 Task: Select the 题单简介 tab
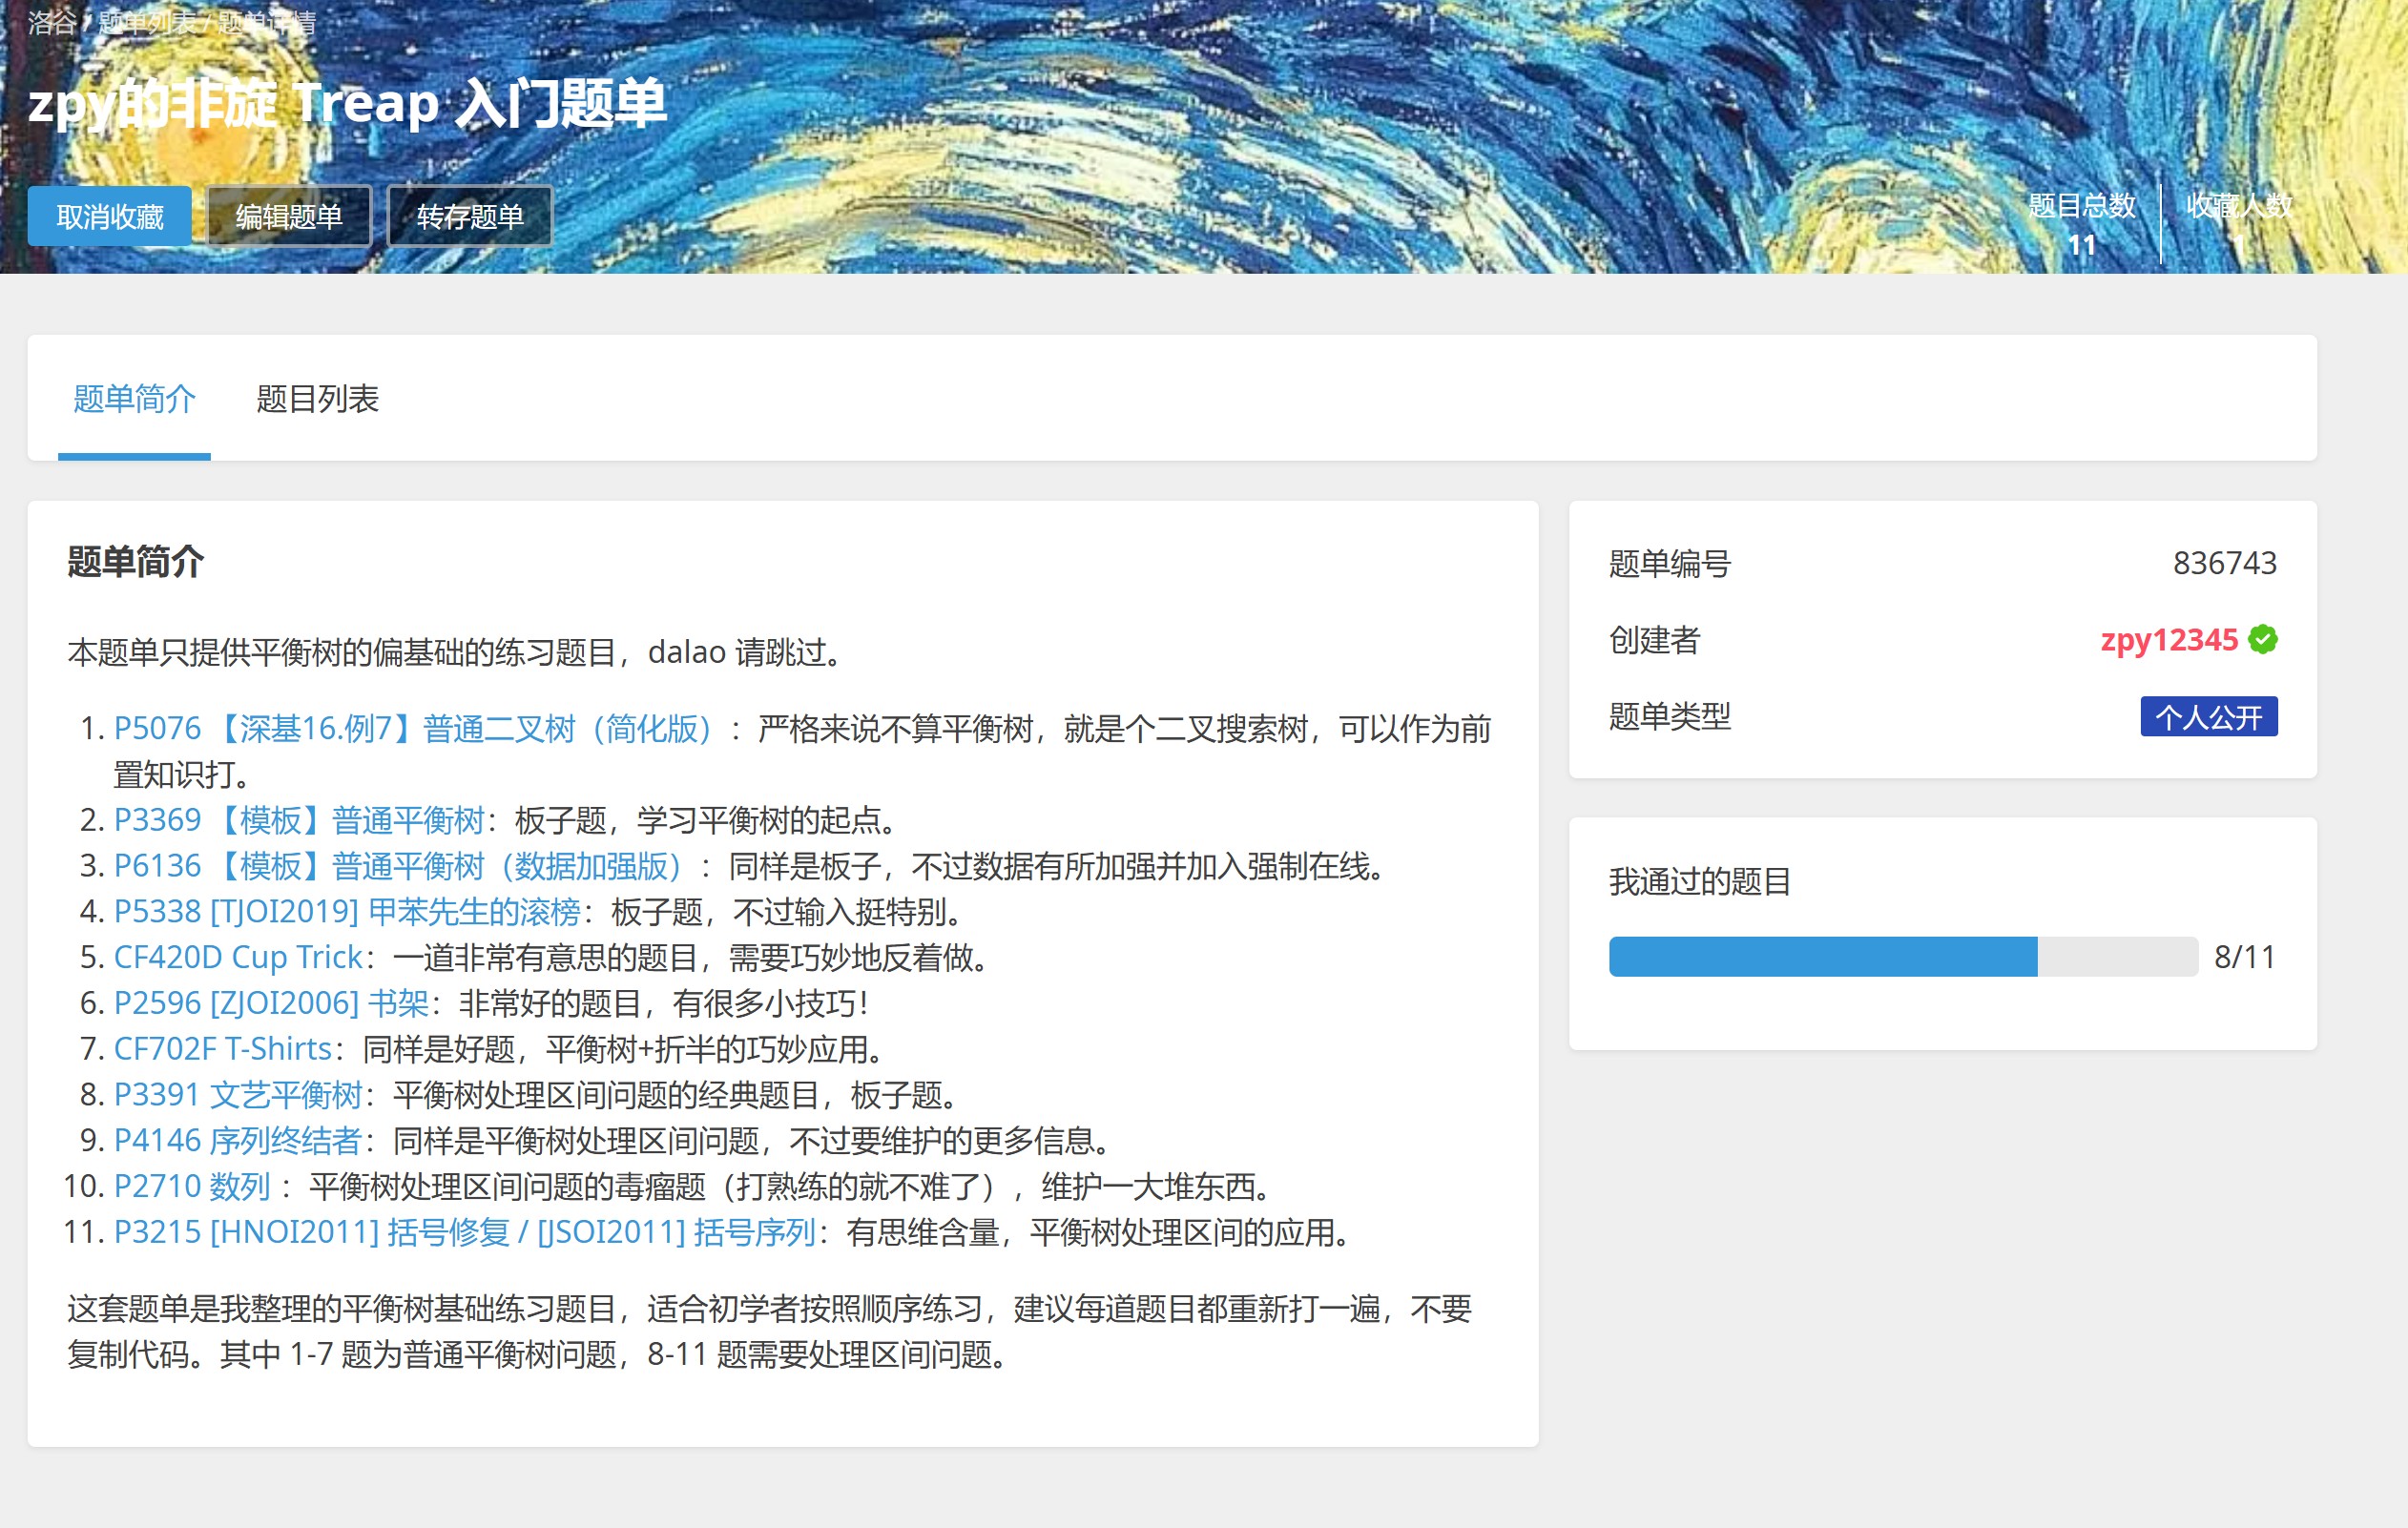134,399
